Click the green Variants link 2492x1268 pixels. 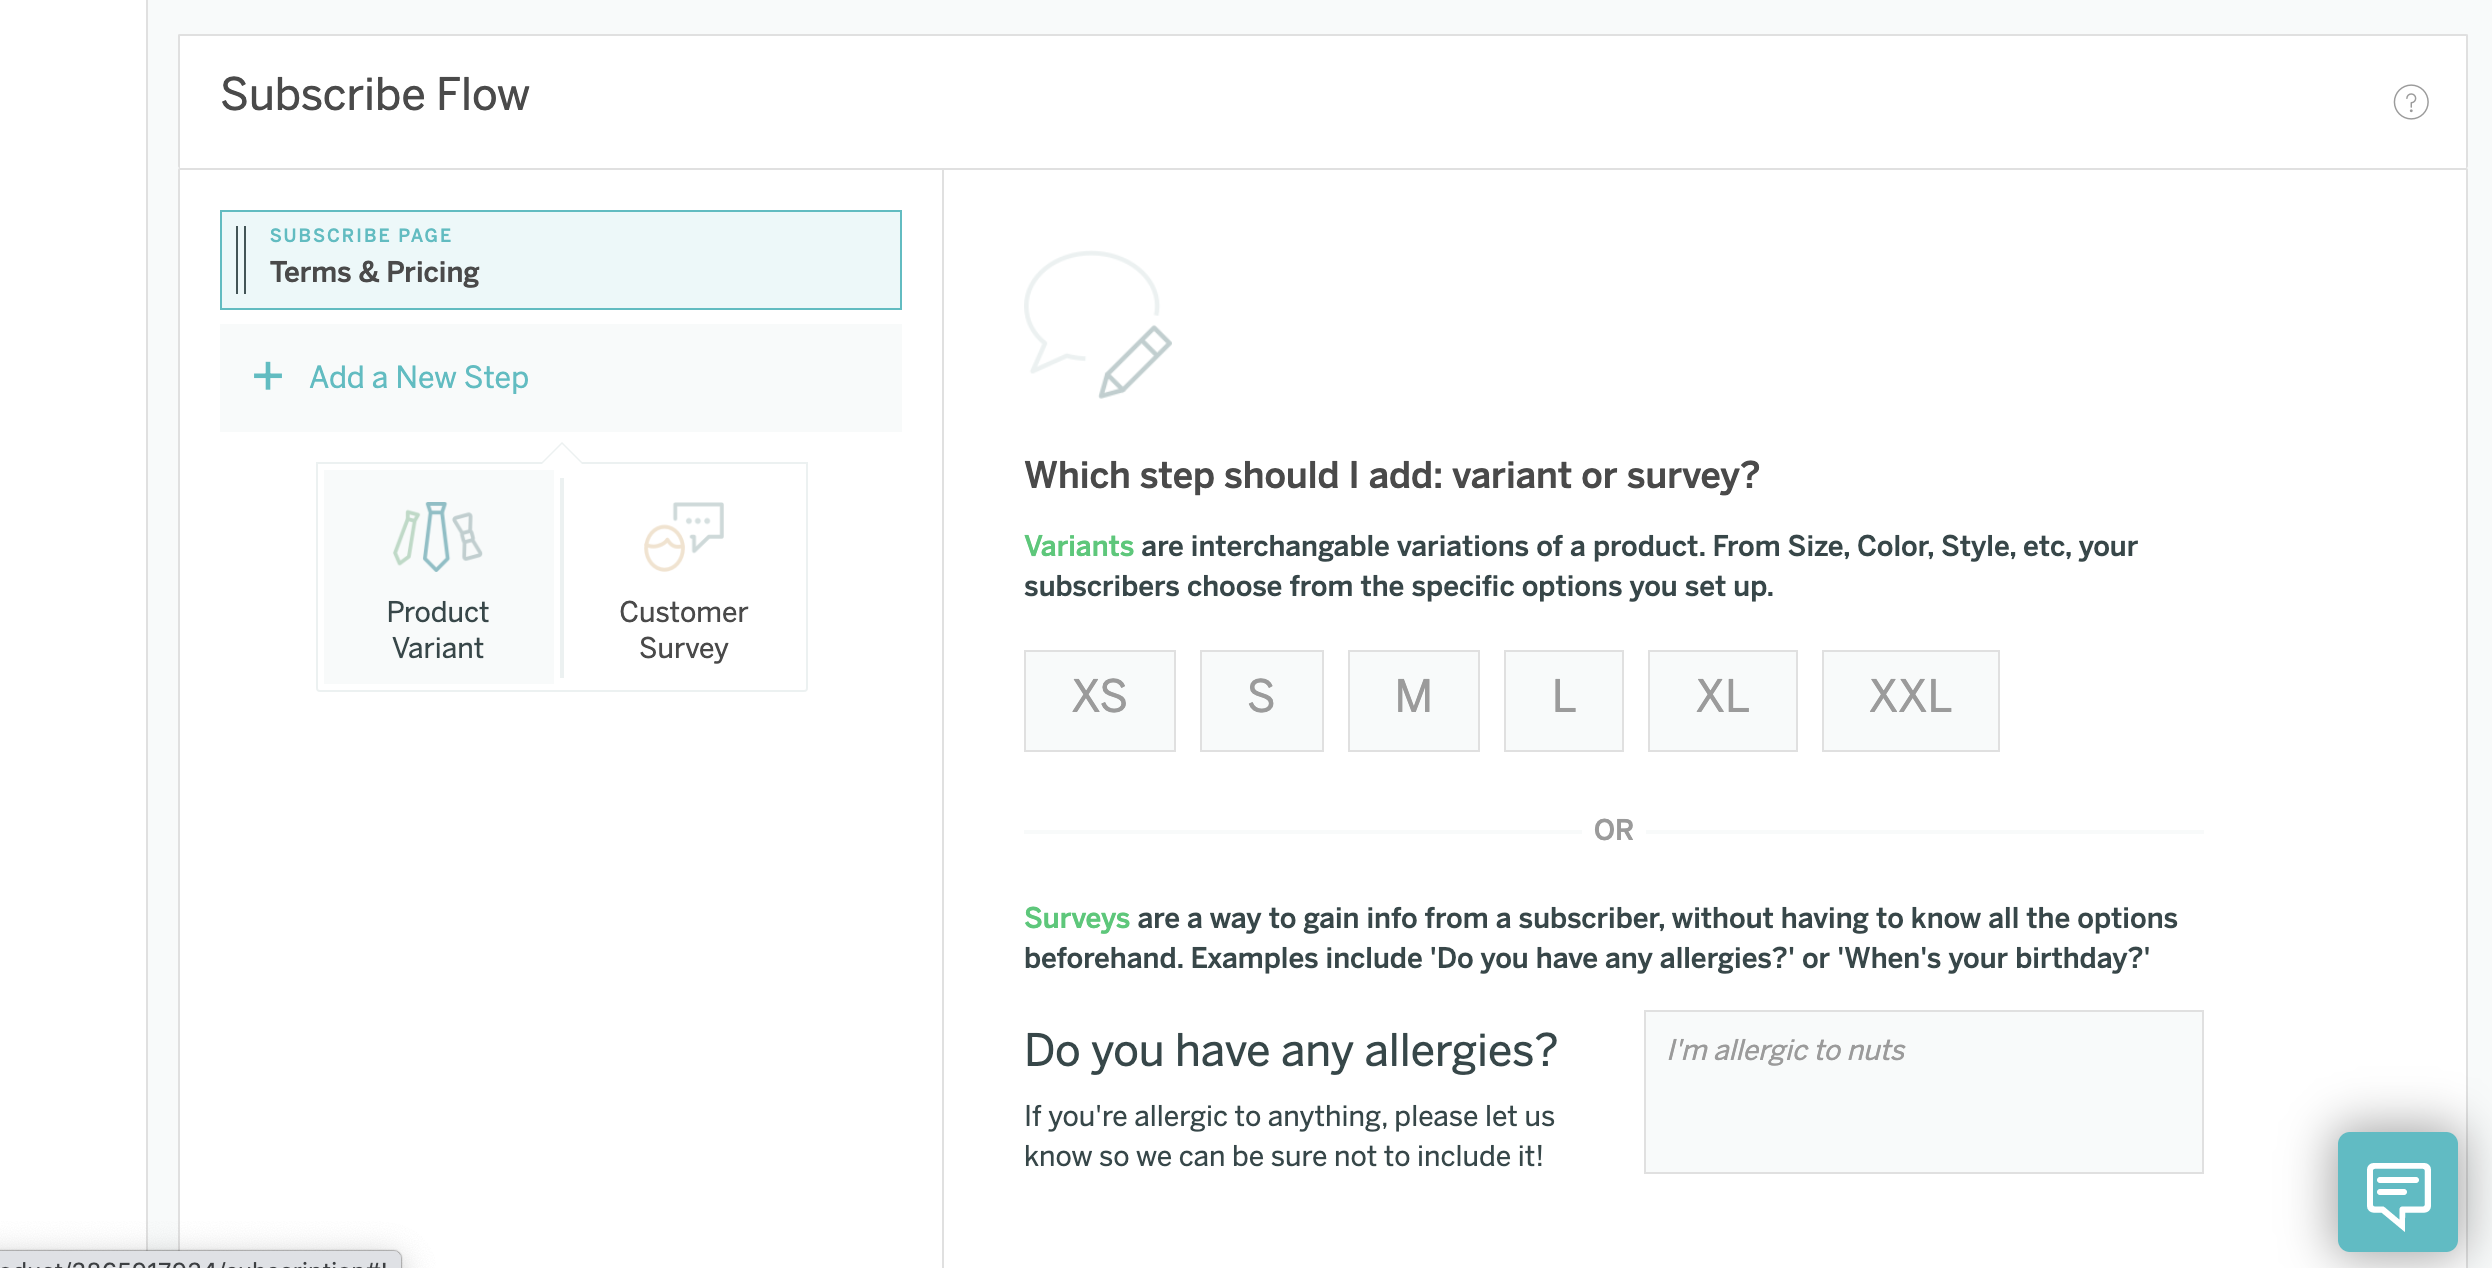[1078, 546]
